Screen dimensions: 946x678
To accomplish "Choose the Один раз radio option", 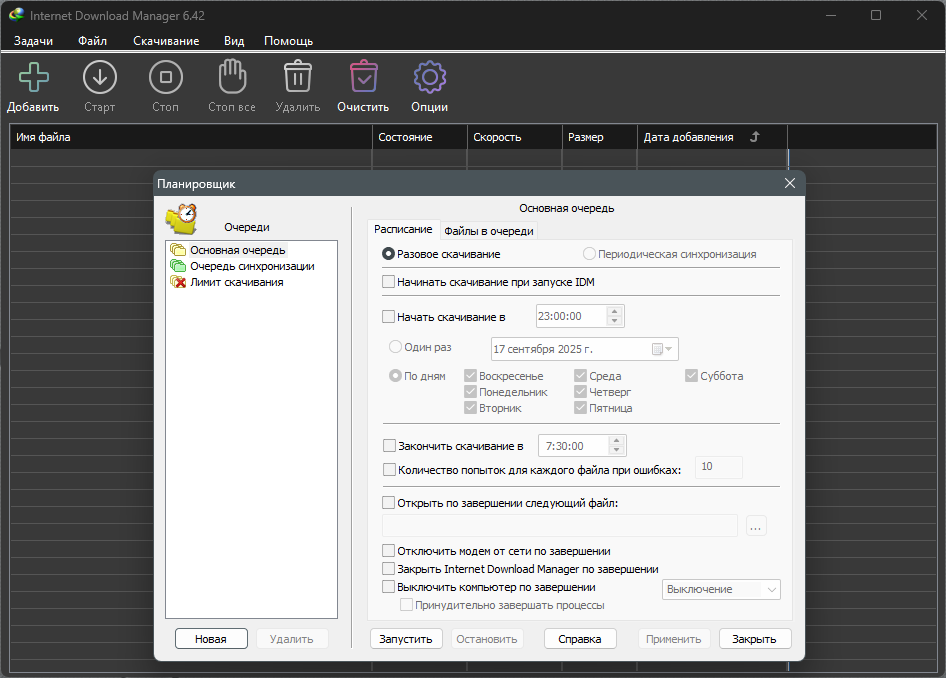I will click(x=395, y=347).
